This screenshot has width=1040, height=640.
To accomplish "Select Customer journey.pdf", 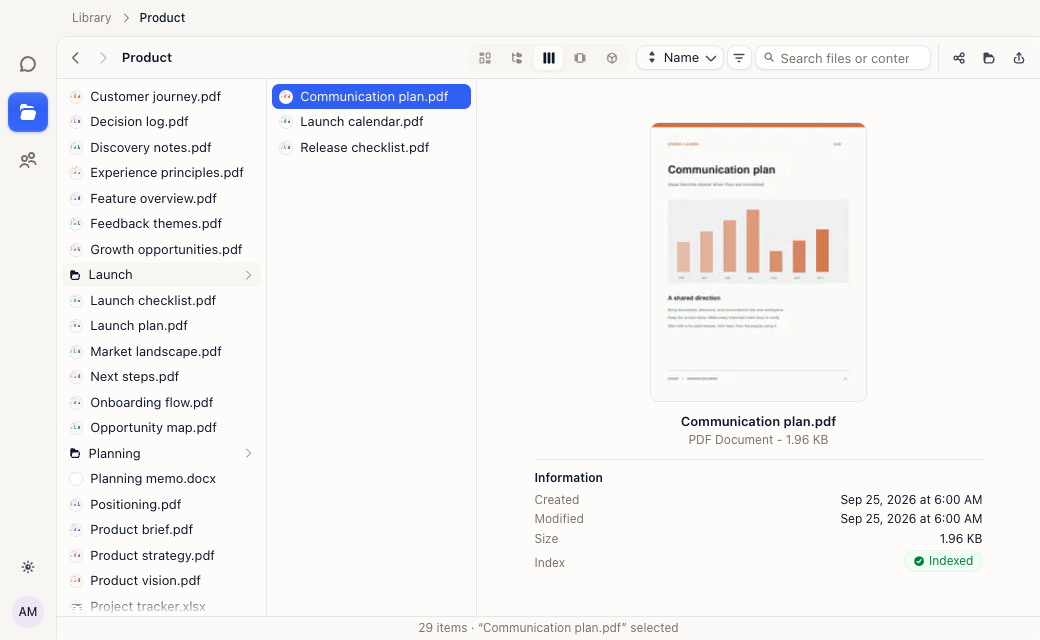I will pos(161,96).
